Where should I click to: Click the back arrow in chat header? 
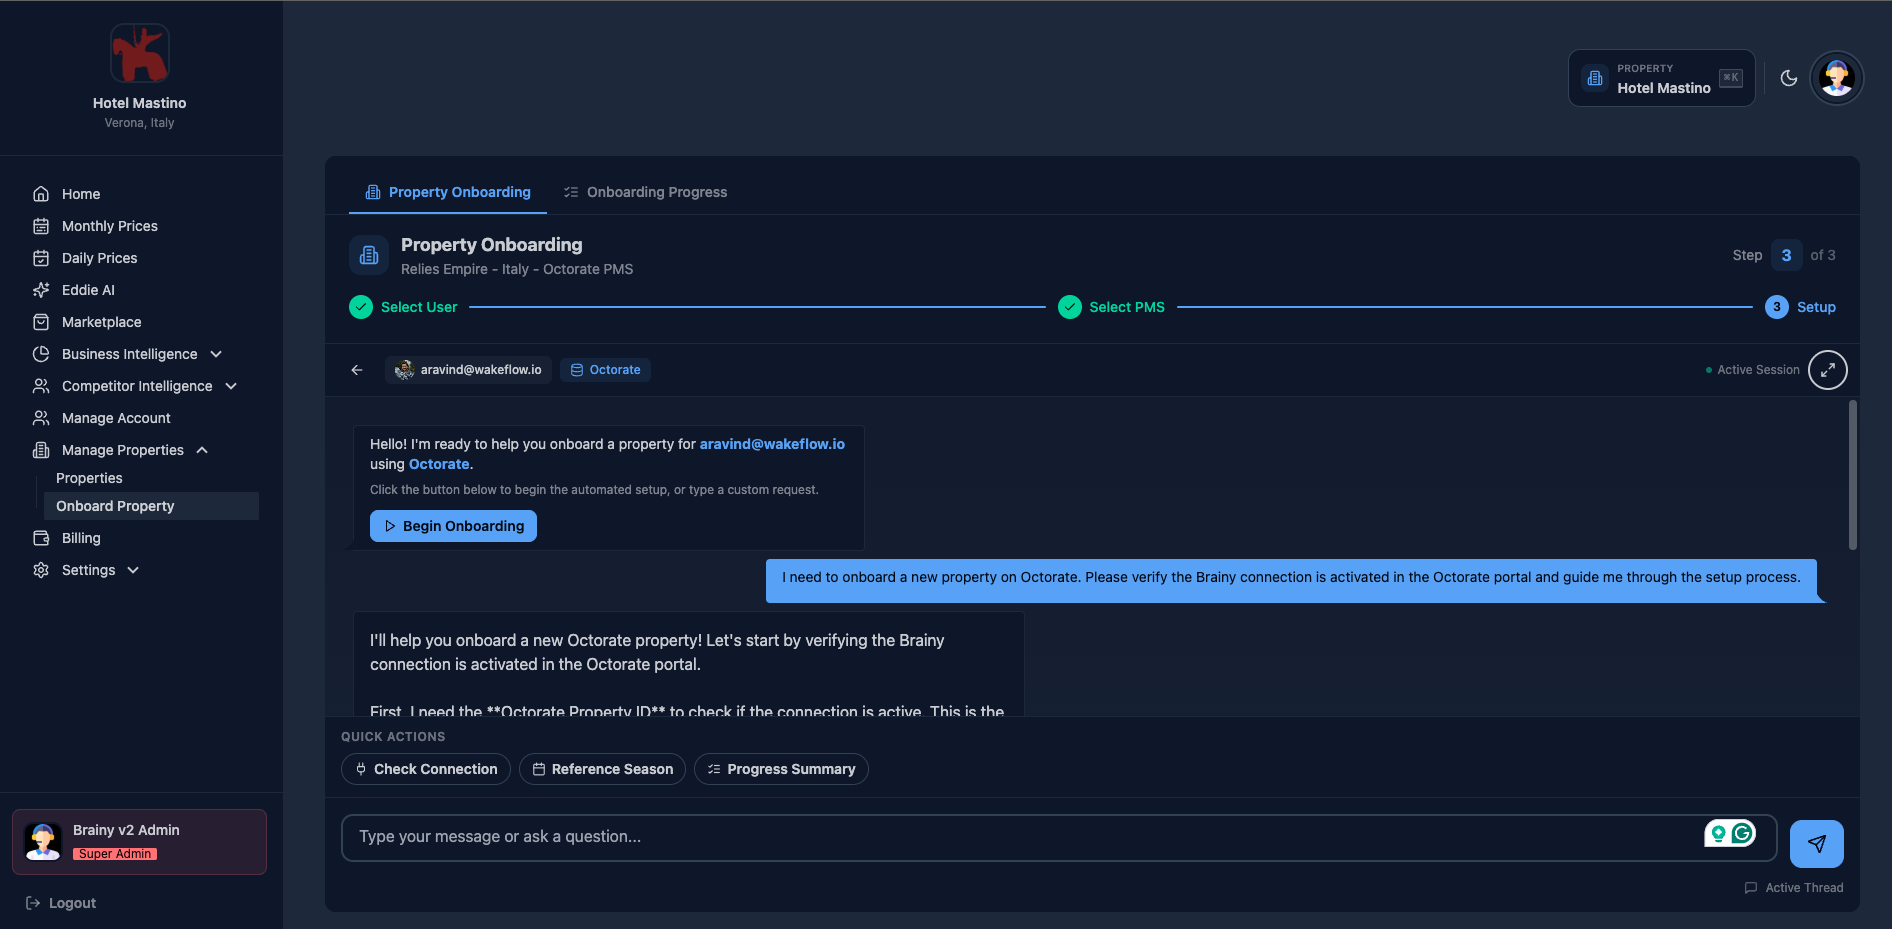coord(357,370)
